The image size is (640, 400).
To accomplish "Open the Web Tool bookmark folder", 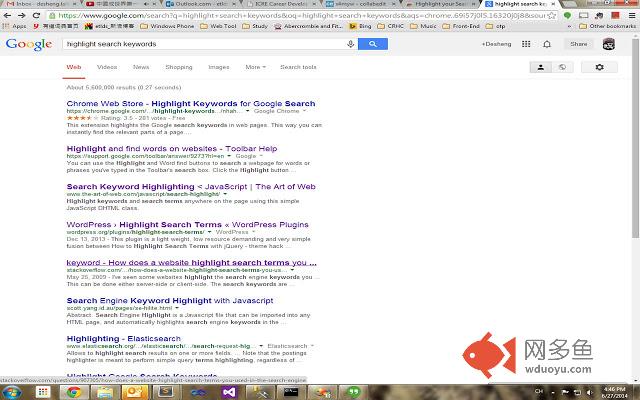I will point(218,26).
